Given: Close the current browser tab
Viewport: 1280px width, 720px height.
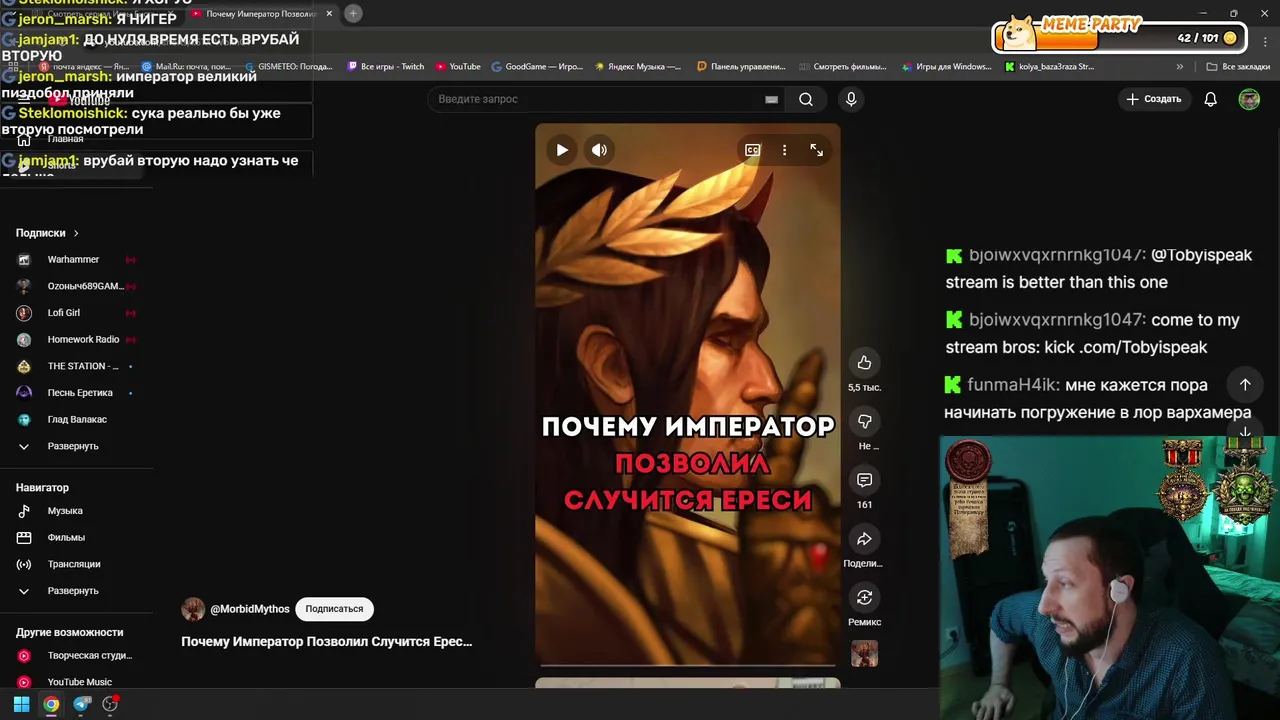Looking at the screenshot, I should [329, 14].
